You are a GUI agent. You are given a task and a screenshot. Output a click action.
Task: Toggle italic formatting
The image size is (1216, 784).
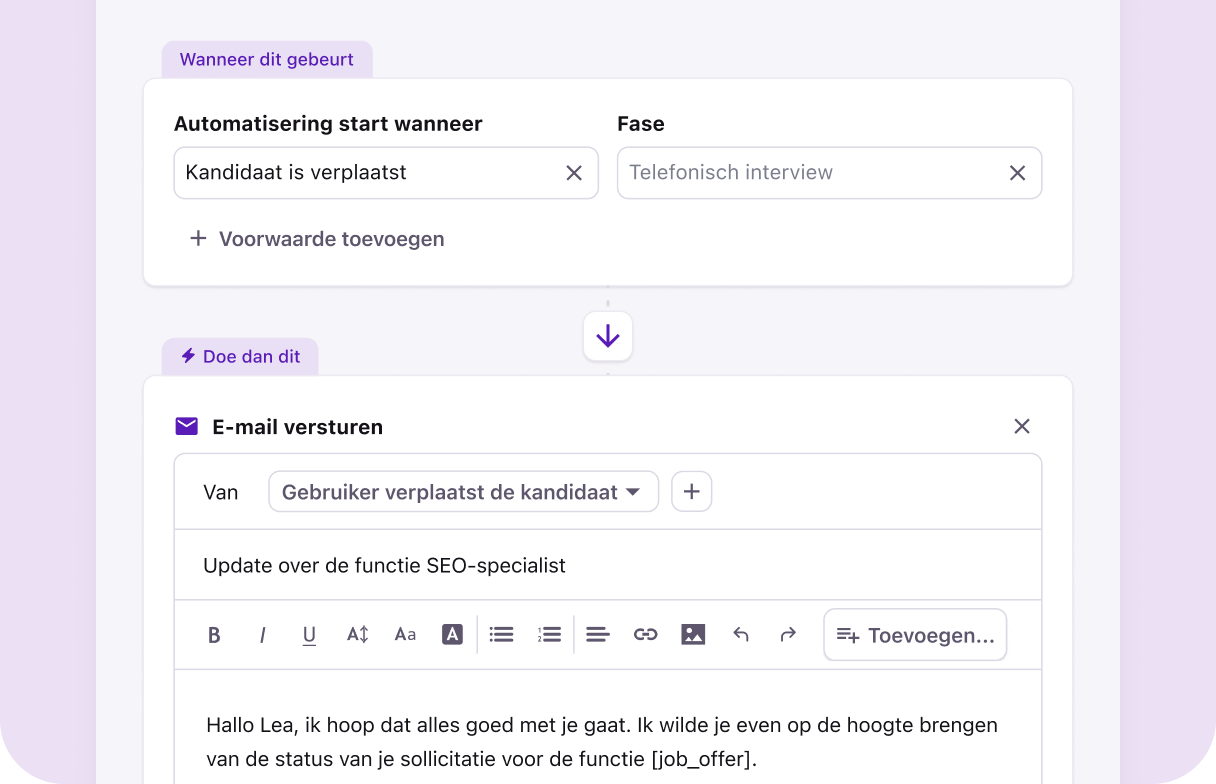pyautogui.click(x=262, y=634)
